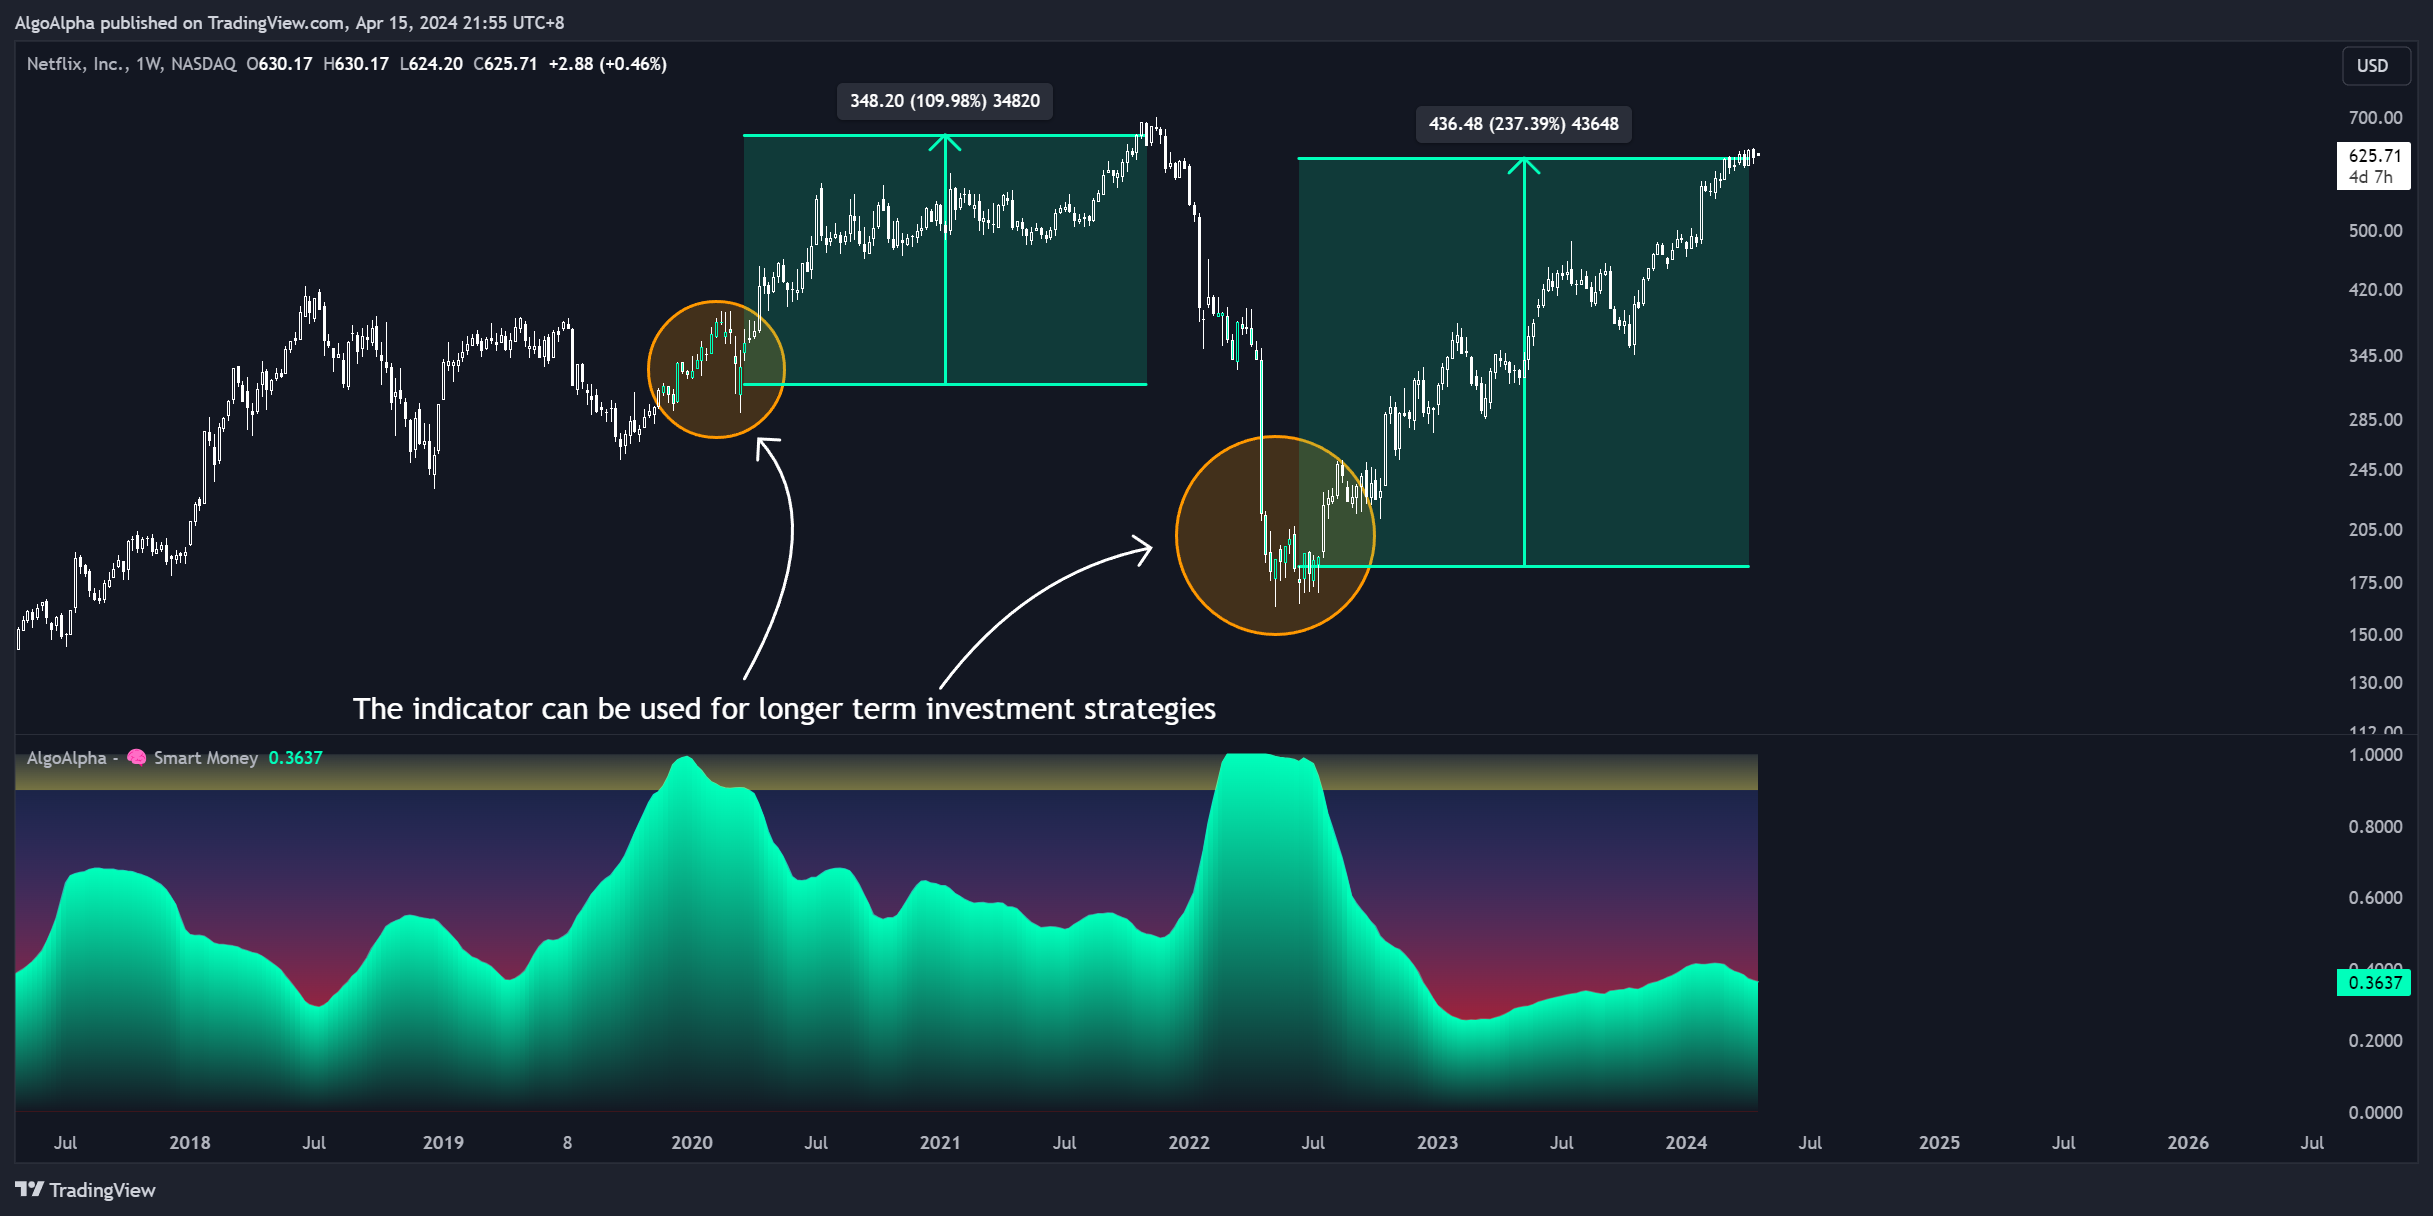
Task: Click the AlgoAlpha Smart Money indicator legend
Action: (142, 758)
